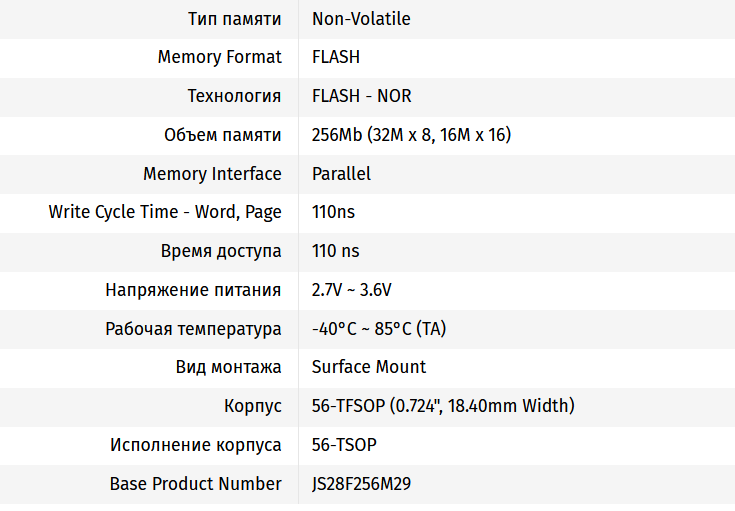Click the 'Объем памяти' label
The height and width of the screenshot is (511, 735).
(222, 135)
